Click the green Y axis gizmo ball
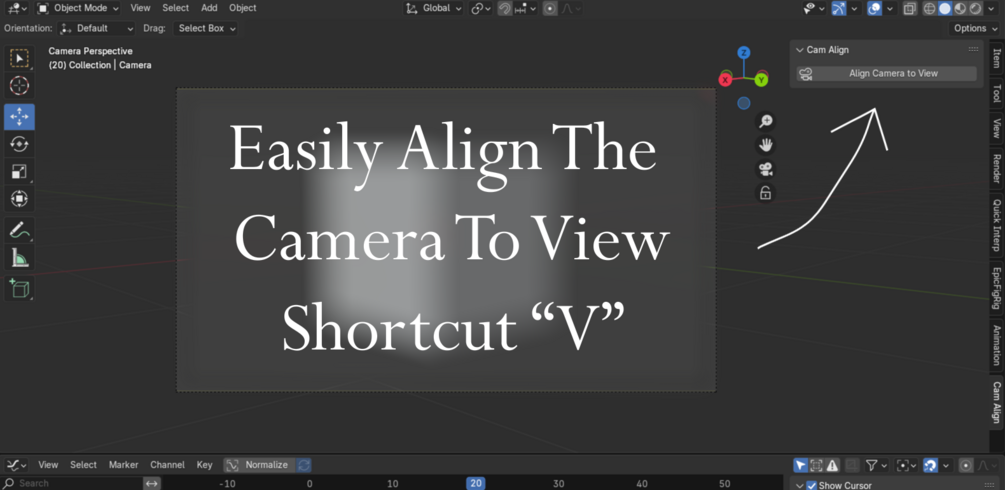This screenshot has width=1005, height=490. click(x=761, y=80)
